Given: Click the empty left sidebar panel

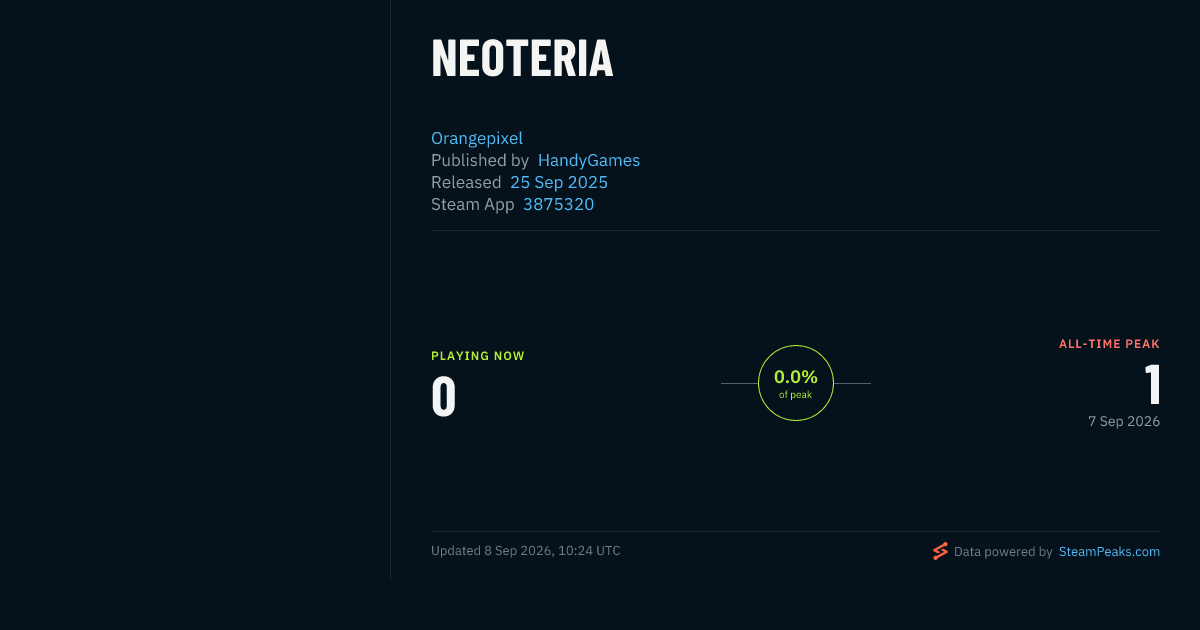Looking at the screenshot, I should [x=195, y=290].
